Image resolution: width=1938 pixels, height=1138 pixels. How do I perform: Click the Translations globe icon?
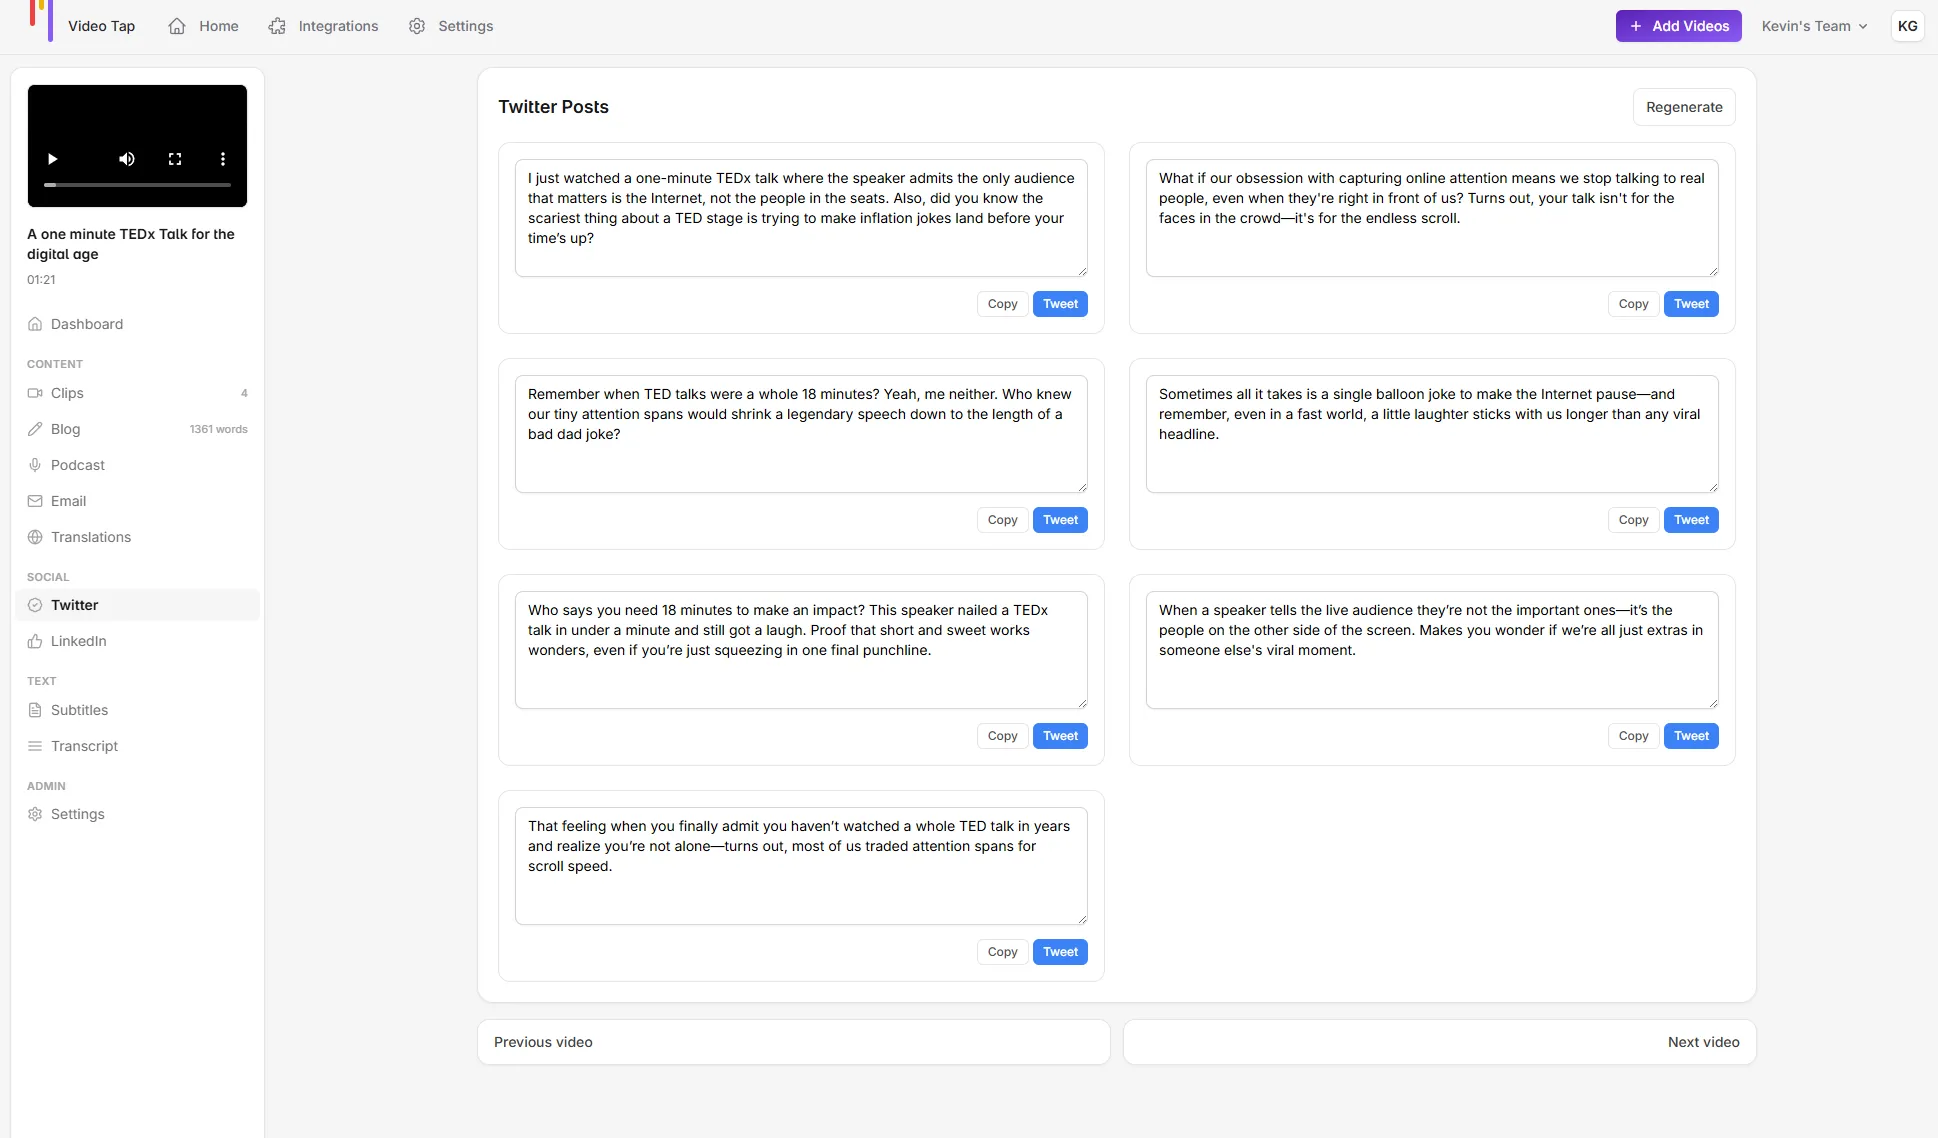[x=35, y=537]
